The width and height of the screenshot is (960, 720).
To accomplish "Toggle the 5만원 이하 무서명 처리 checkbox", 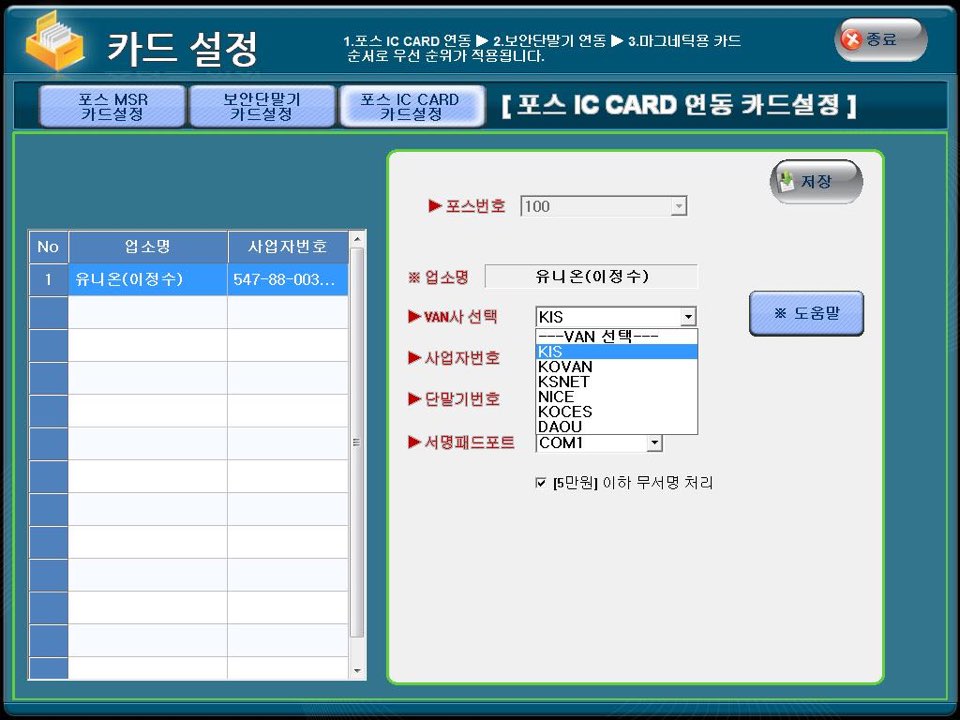I will pos(541,483).
